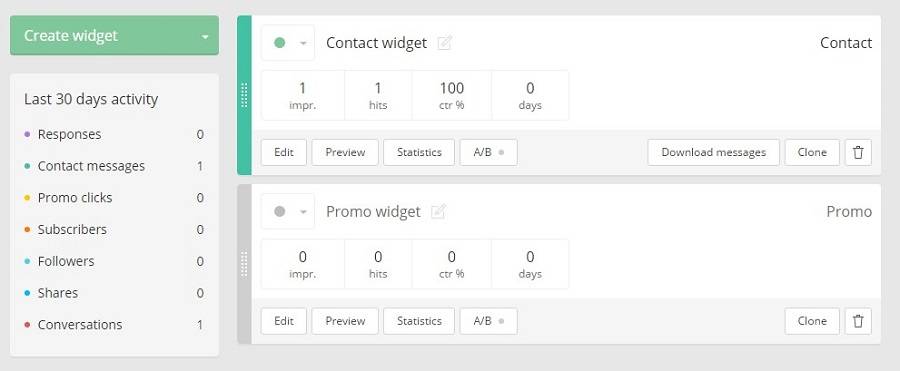Open Contact widget status dropdown arrow
This screenshot has height=371, width=900.
click(303, 44)
